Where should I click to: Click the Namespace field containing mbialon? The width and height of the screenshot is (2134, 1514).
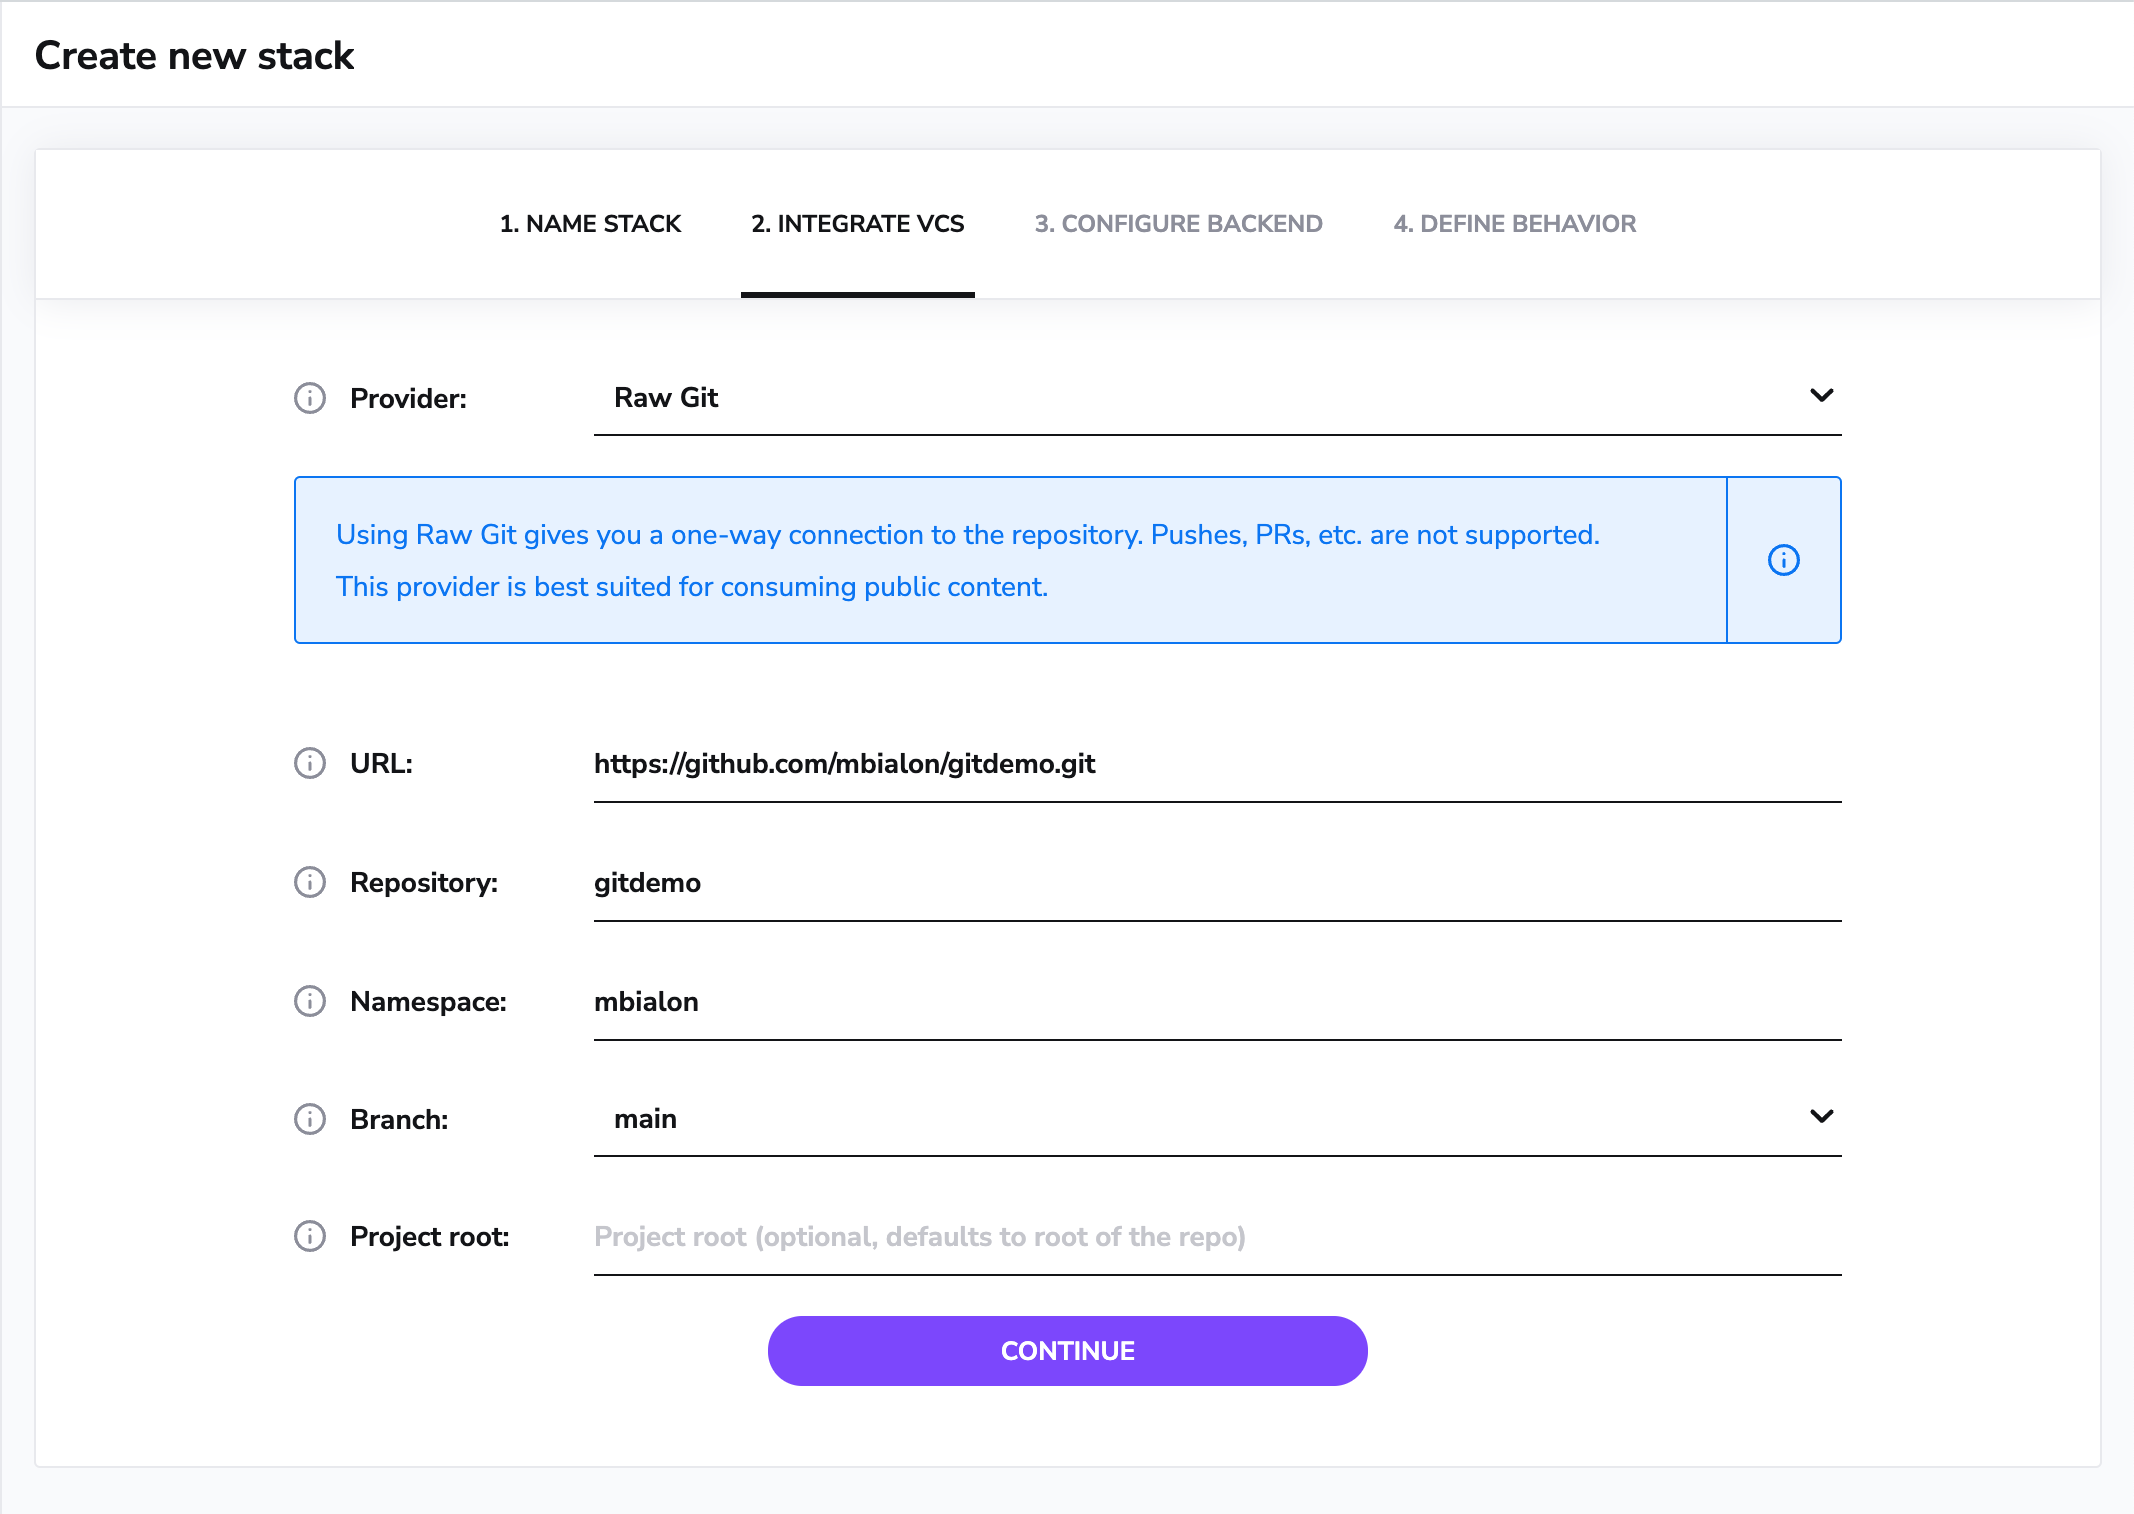click(x=1216, y=1002)
